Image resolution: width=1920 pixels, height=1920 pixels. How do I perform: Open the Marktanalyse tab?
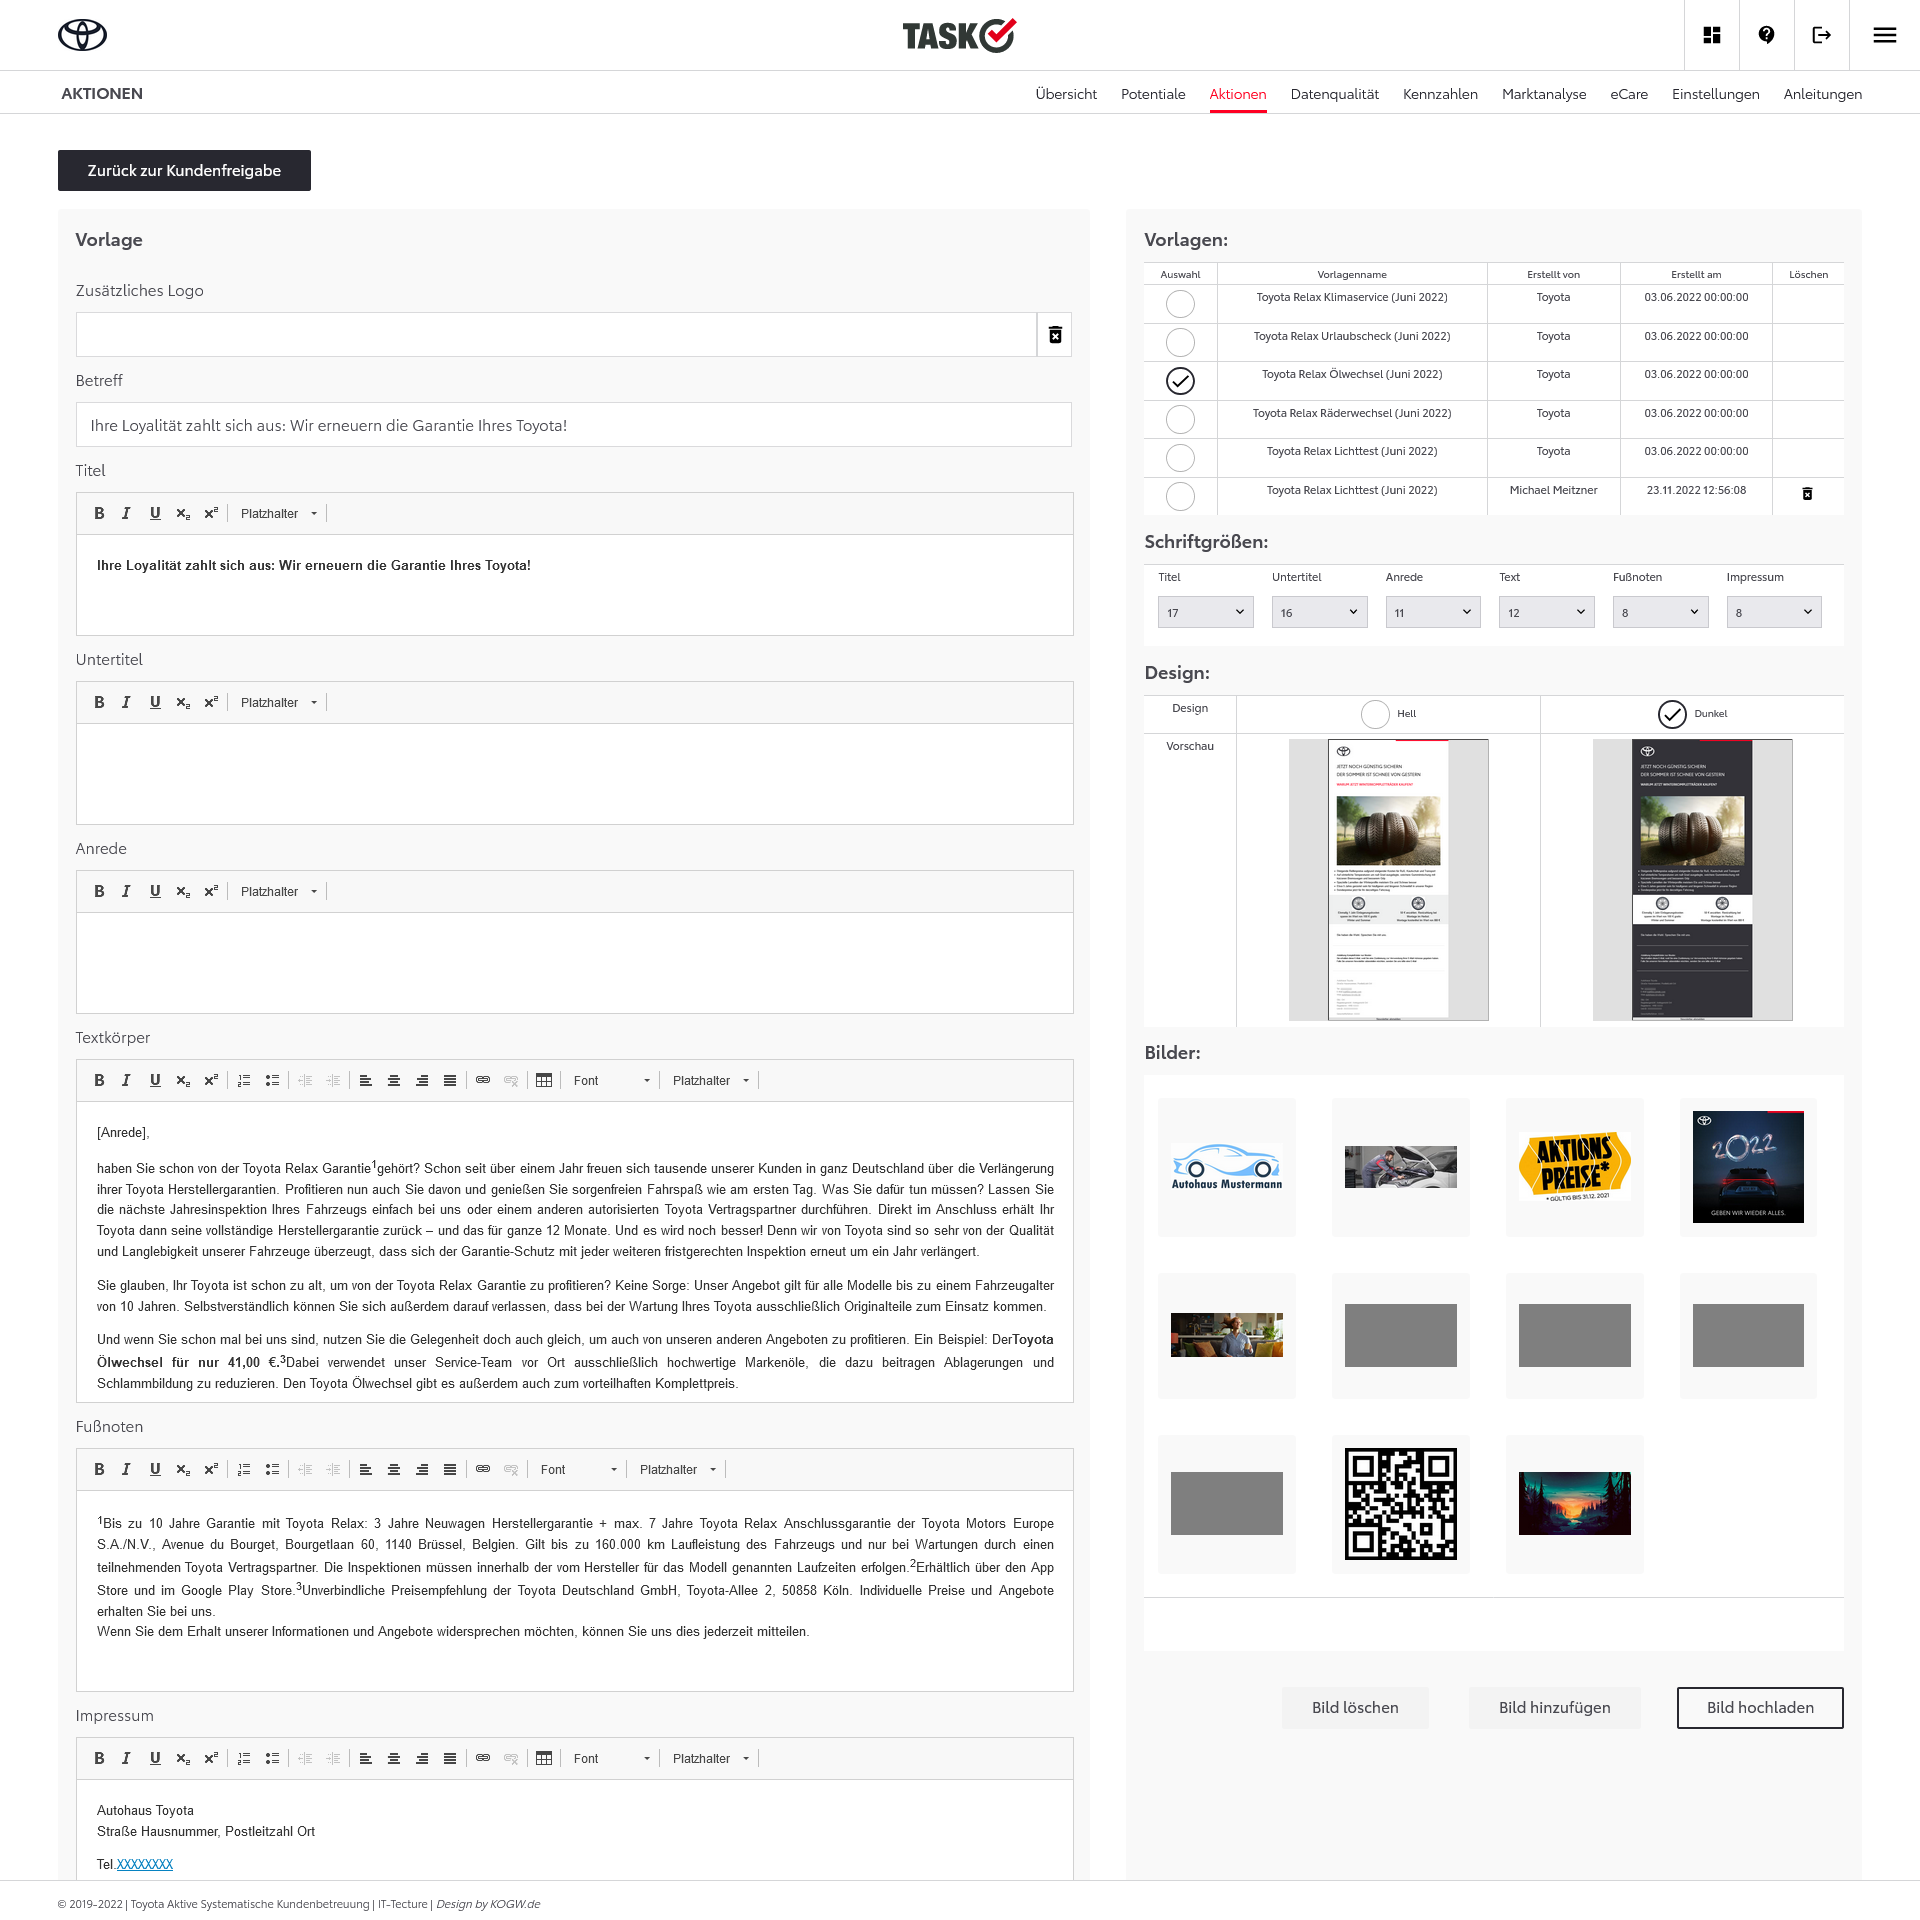(1543, 94)
